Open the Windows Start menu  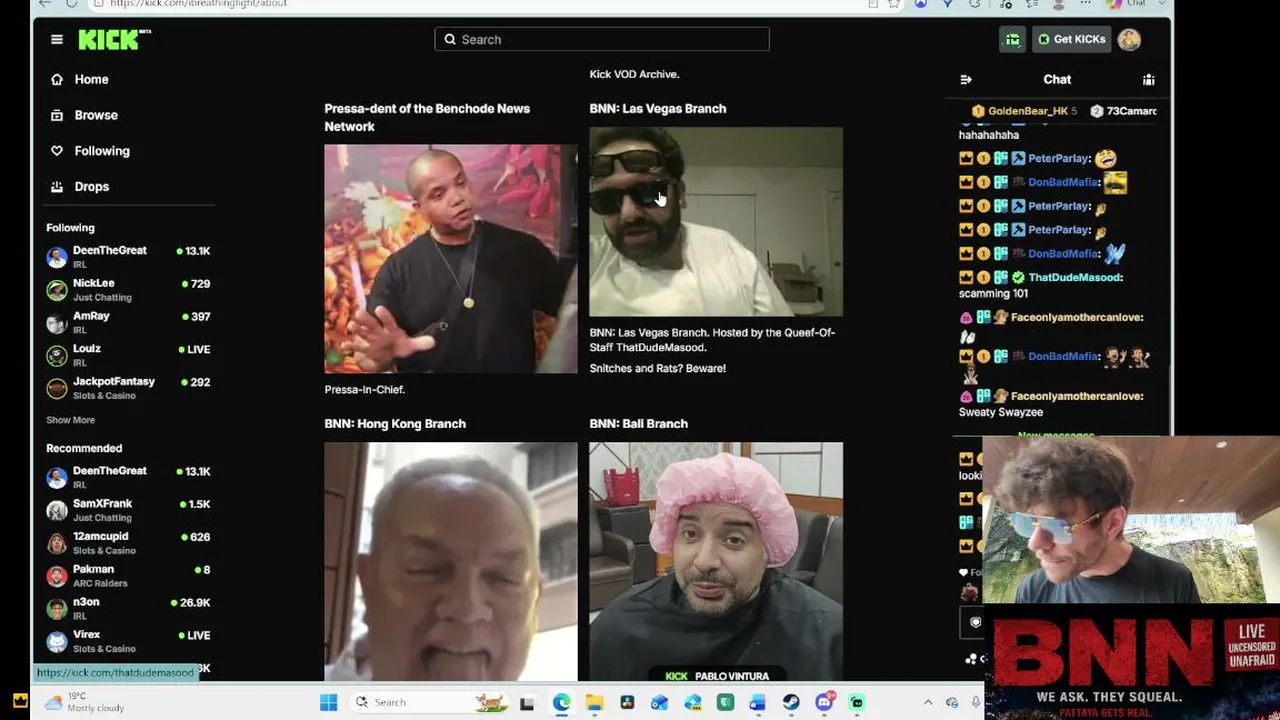click(329, 702)
